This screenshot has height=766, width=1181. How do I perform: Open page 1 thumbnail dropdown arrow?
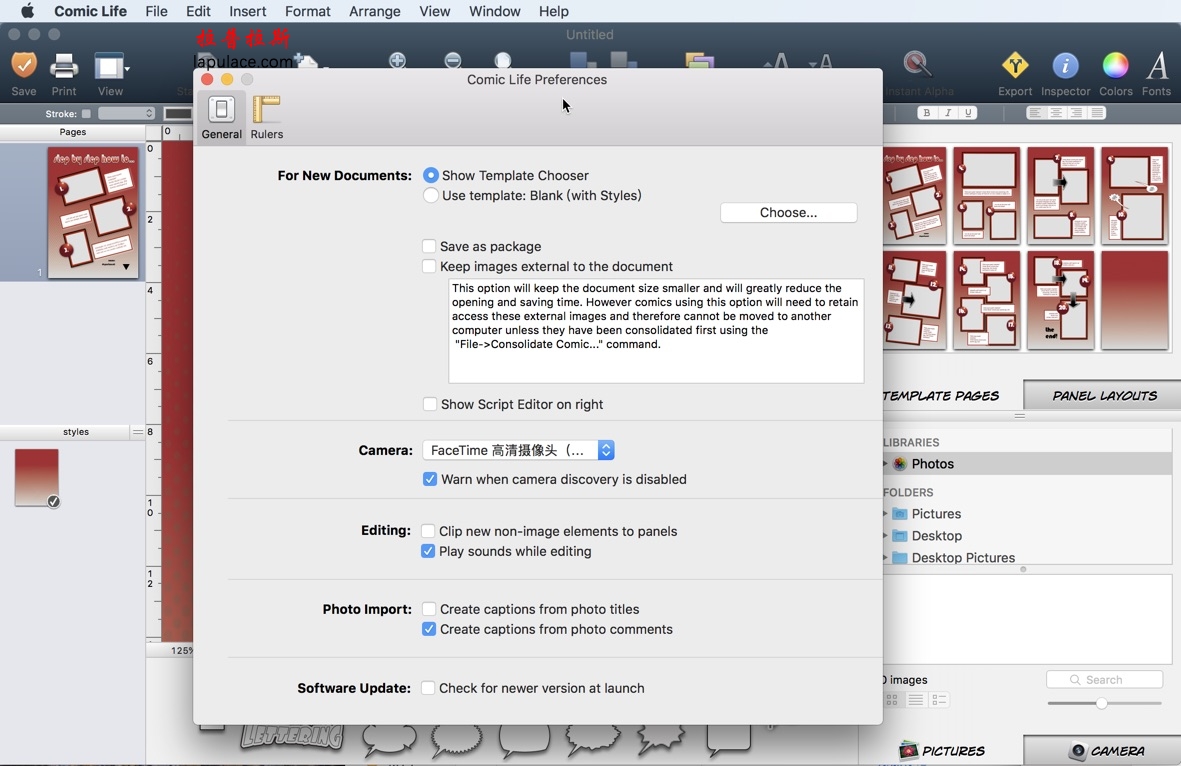[127, 267]
